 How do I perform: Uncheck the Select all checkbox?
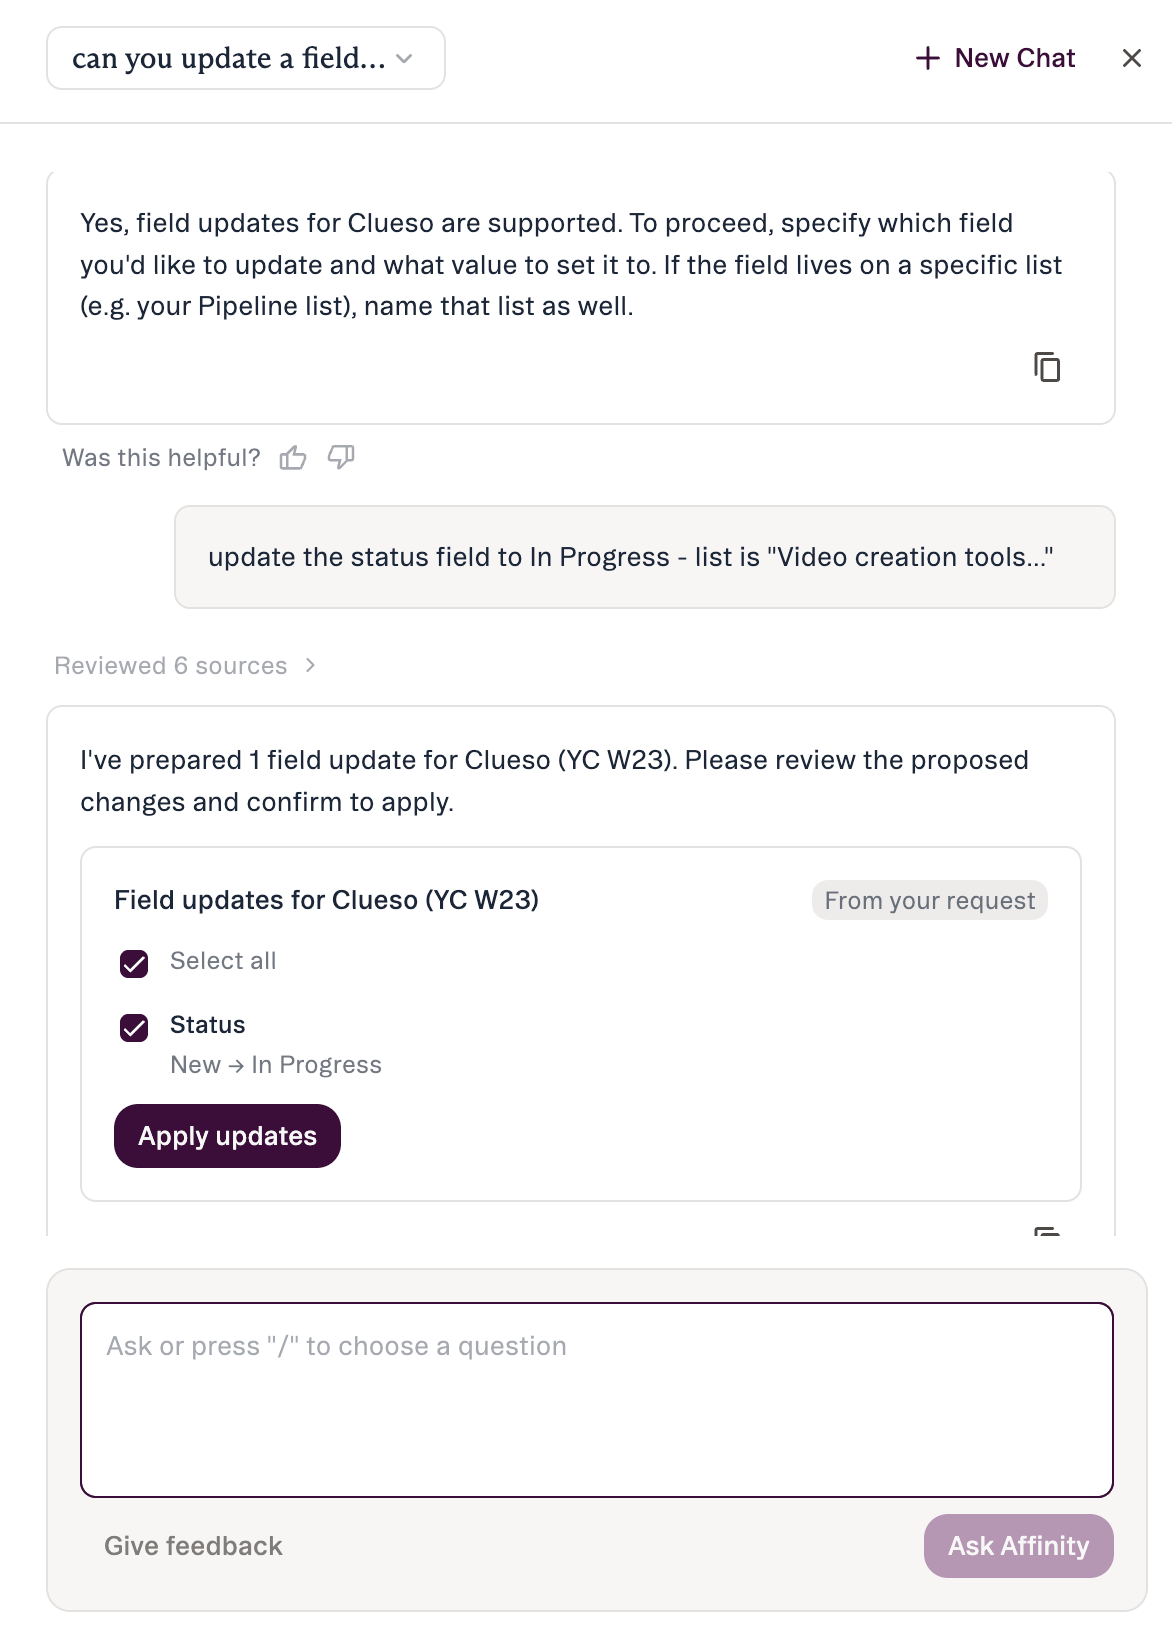click(x=134, y=963)
